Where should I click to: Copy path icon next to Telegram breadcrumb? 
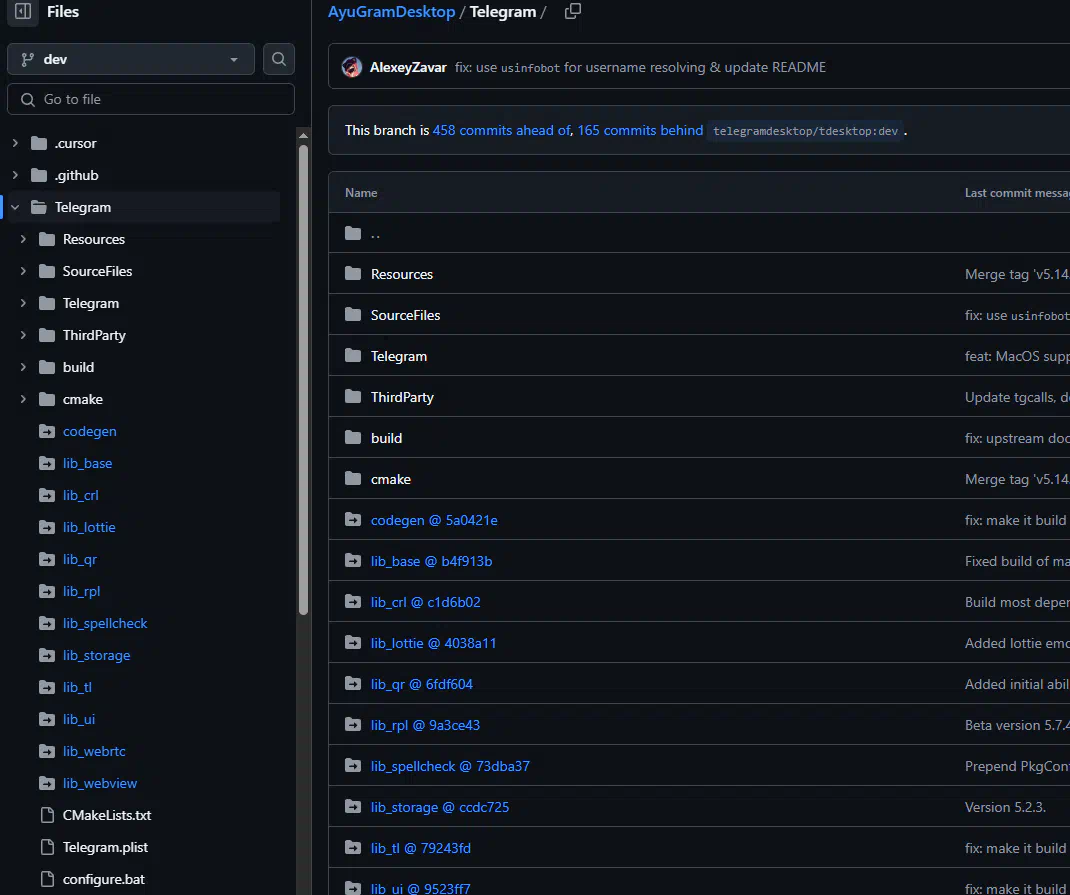click(573, 12)
